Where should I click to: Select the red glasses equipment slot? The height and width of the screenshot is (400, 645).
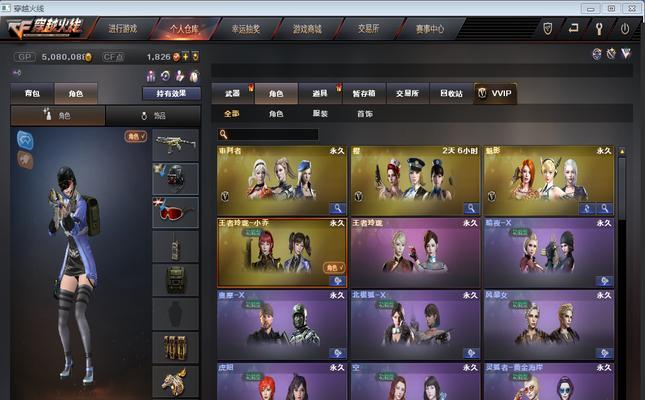click(176, 212)
